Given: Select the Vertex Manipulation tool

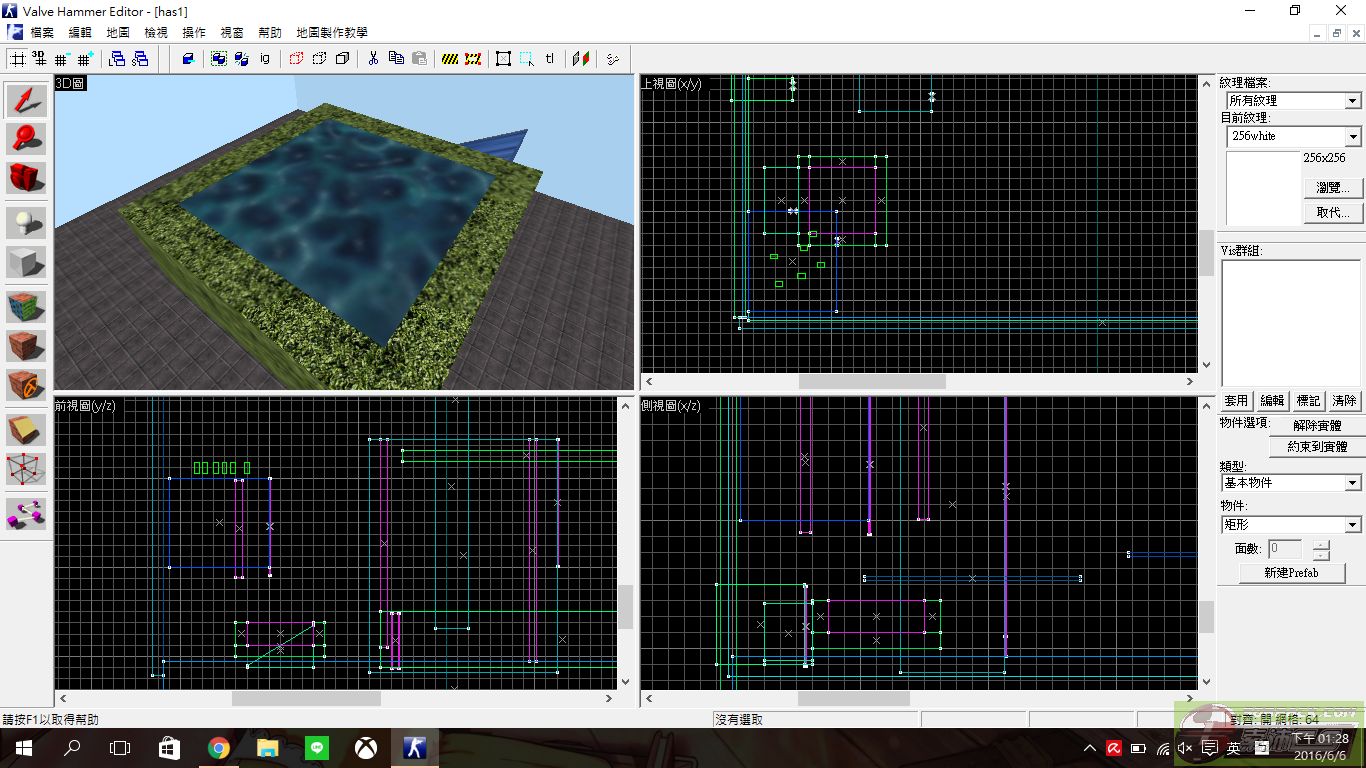Looking at the screenshot, I should pos(27,468).
